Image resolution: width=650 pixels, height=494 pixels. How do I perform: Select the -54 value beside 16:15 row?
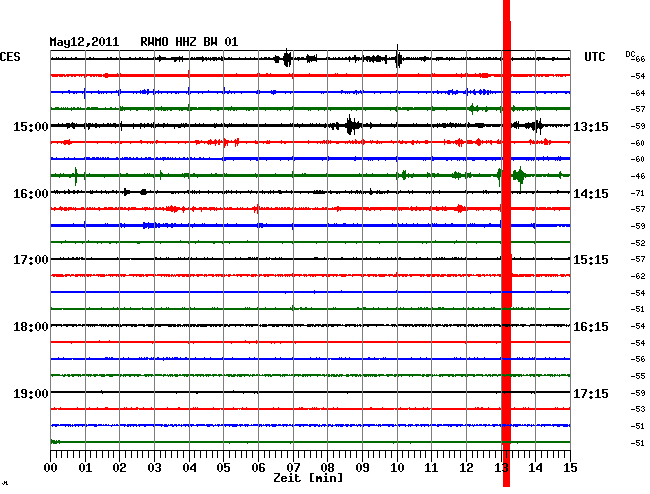pos(638,326)
